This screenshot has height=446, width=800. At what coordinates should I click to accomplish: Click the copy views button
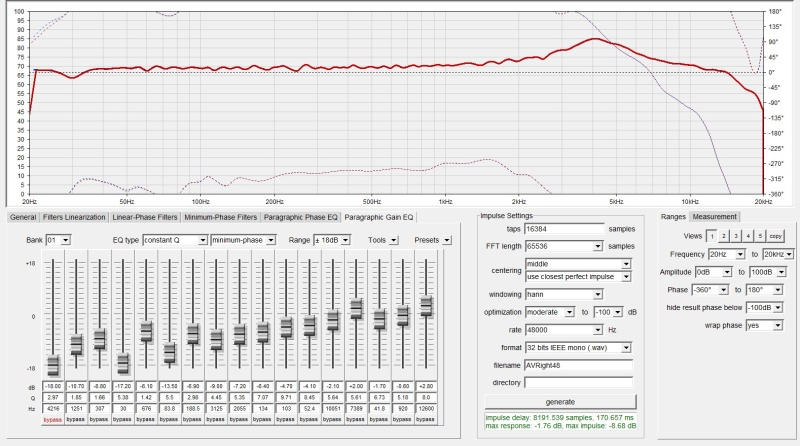pyautogui.click(x=775, y=236)
